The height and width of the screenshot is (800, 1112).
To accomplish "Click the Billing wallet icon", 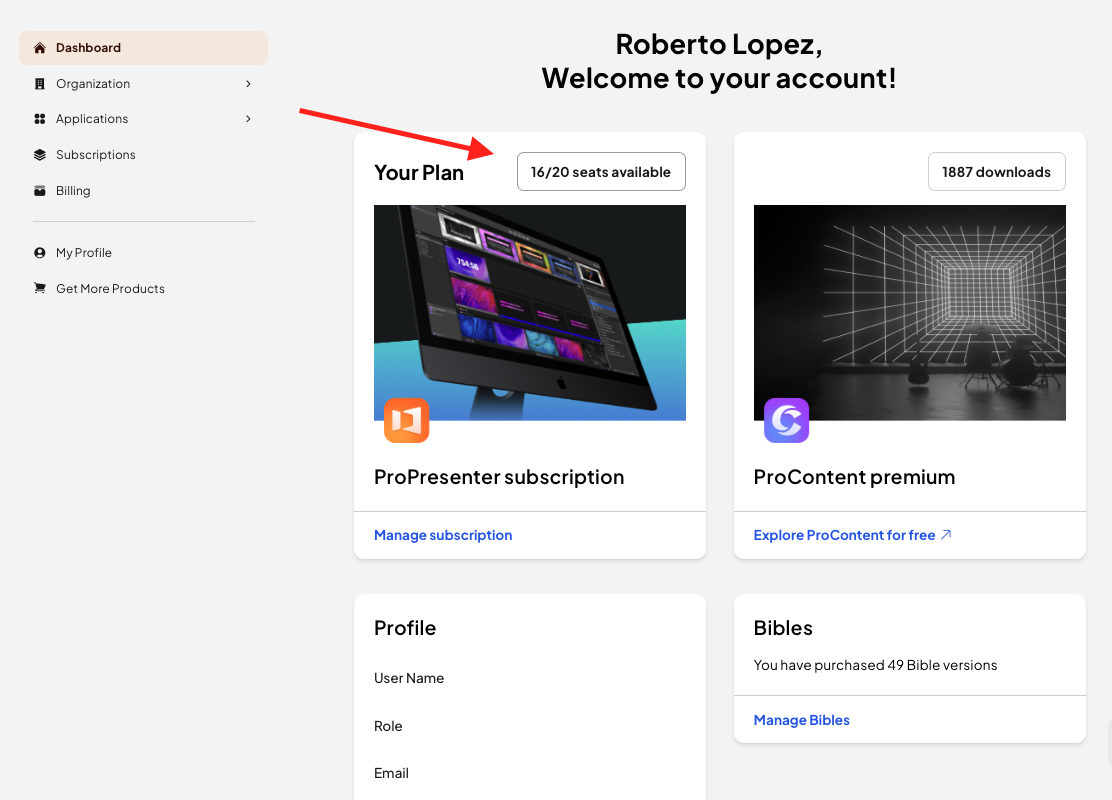I will [x=40, y=191].
